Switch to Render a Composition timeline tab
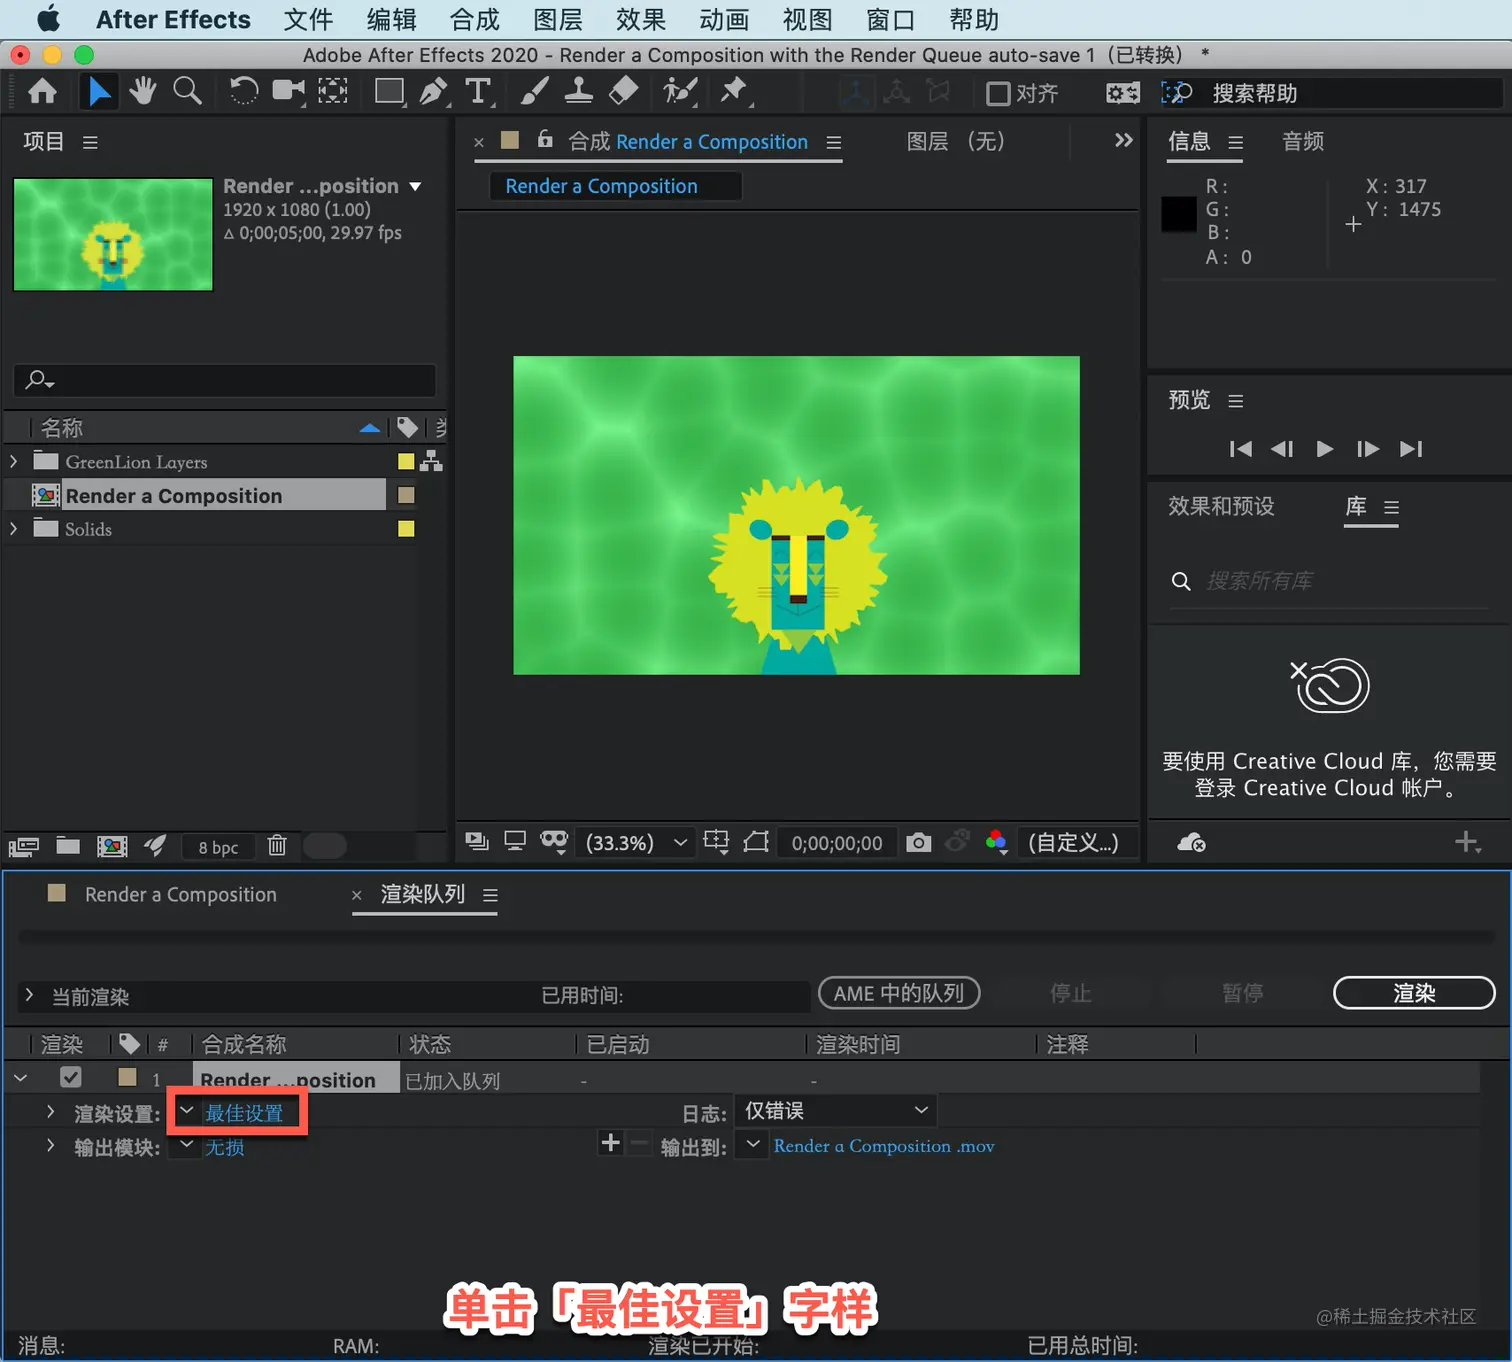The image size is (1512, 1362). [180, 895]
